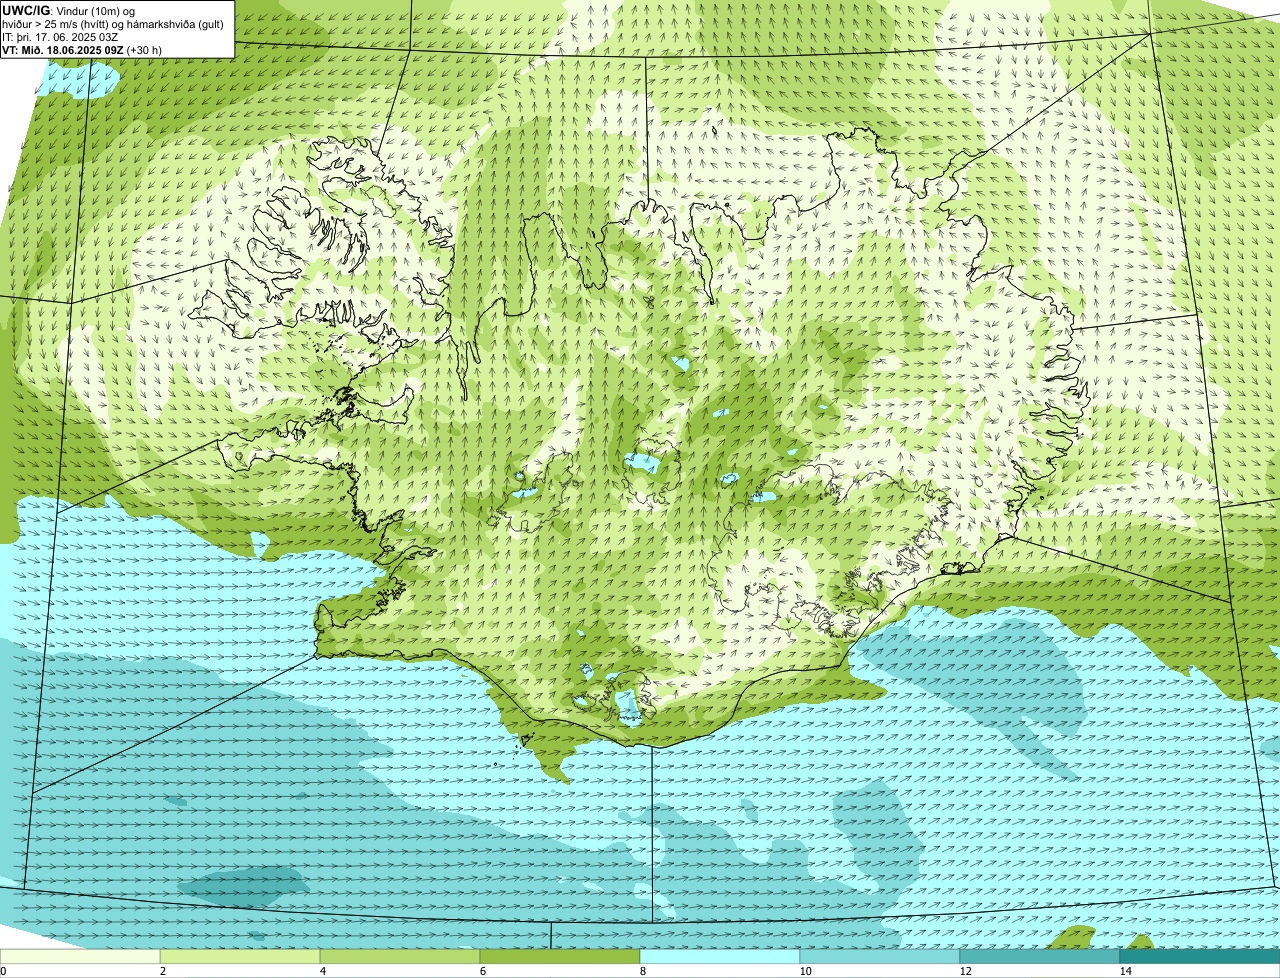Viewport: 1280px width, 978px height.
Task: Click the 0–2 m/s pale yellow legend swatch
Action: pos(80,956)
